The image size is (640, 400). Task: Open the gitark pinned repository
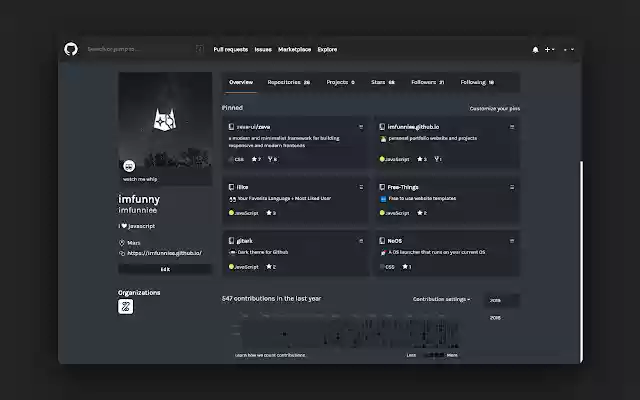point(244,241)
